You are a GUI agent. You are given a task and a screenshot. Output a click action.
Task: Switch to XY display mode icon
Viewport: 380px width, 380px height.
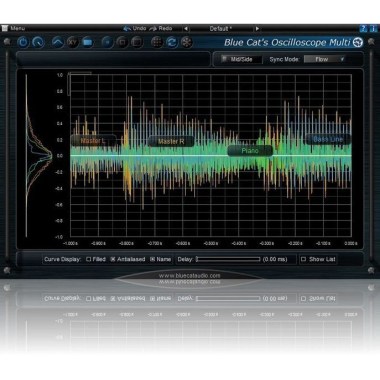[72, 43]
